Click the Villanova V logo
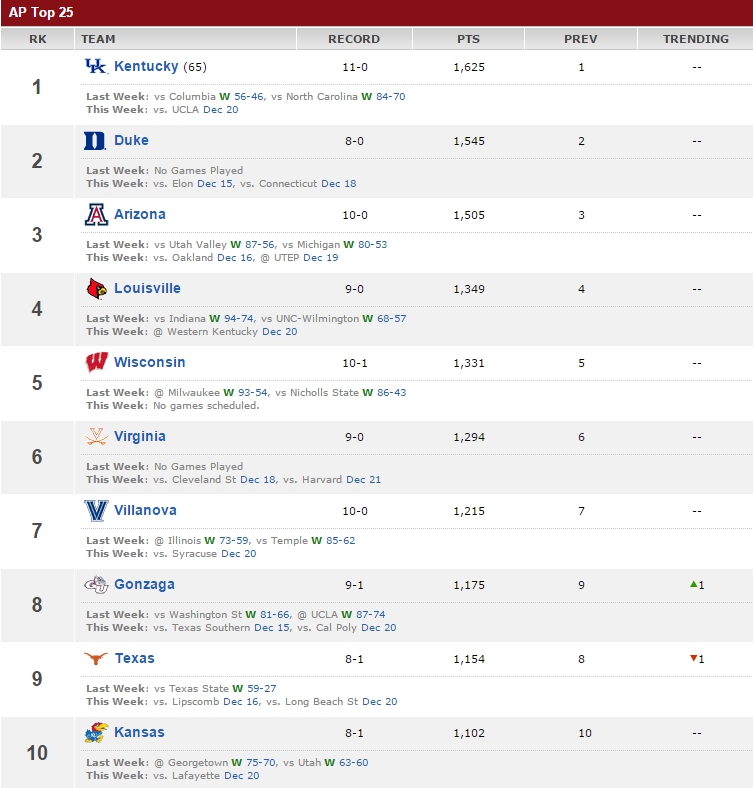The height and width of the screenshot is (788, 753). [96, 511]
